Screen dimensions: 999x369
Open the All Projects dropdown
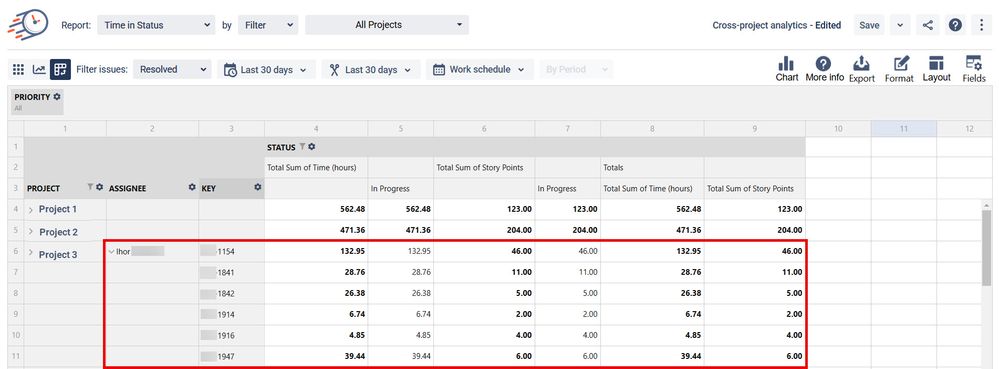(x=387, y=25)
